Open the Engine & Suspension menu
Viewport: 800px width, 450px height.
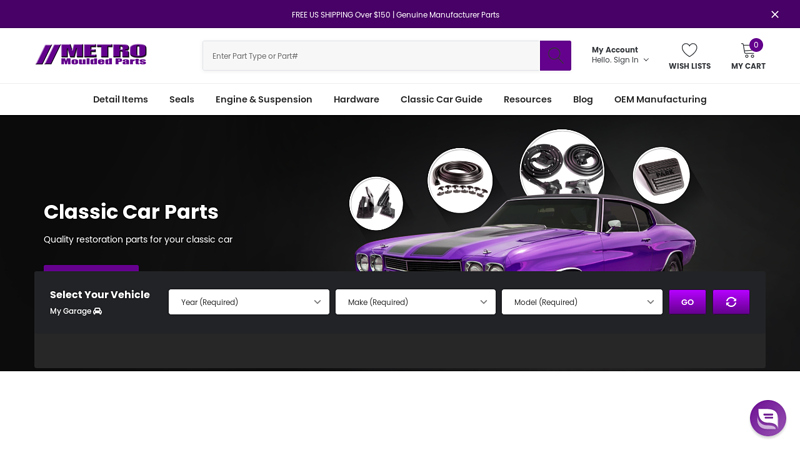(264, 99)
